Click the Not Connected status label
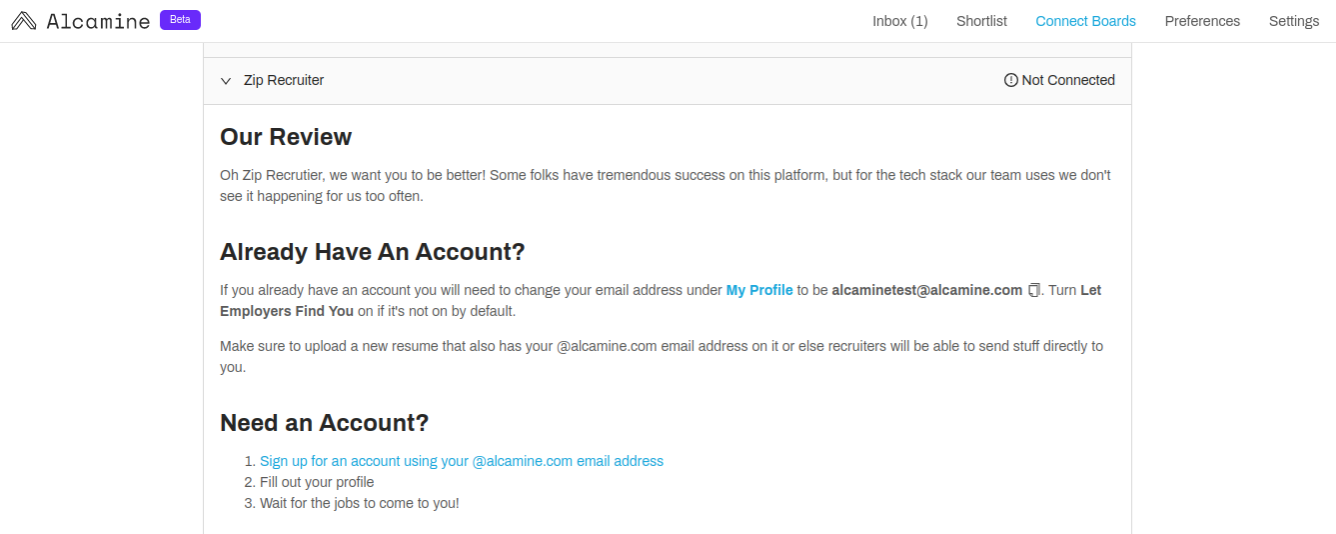 (1067, 80)
